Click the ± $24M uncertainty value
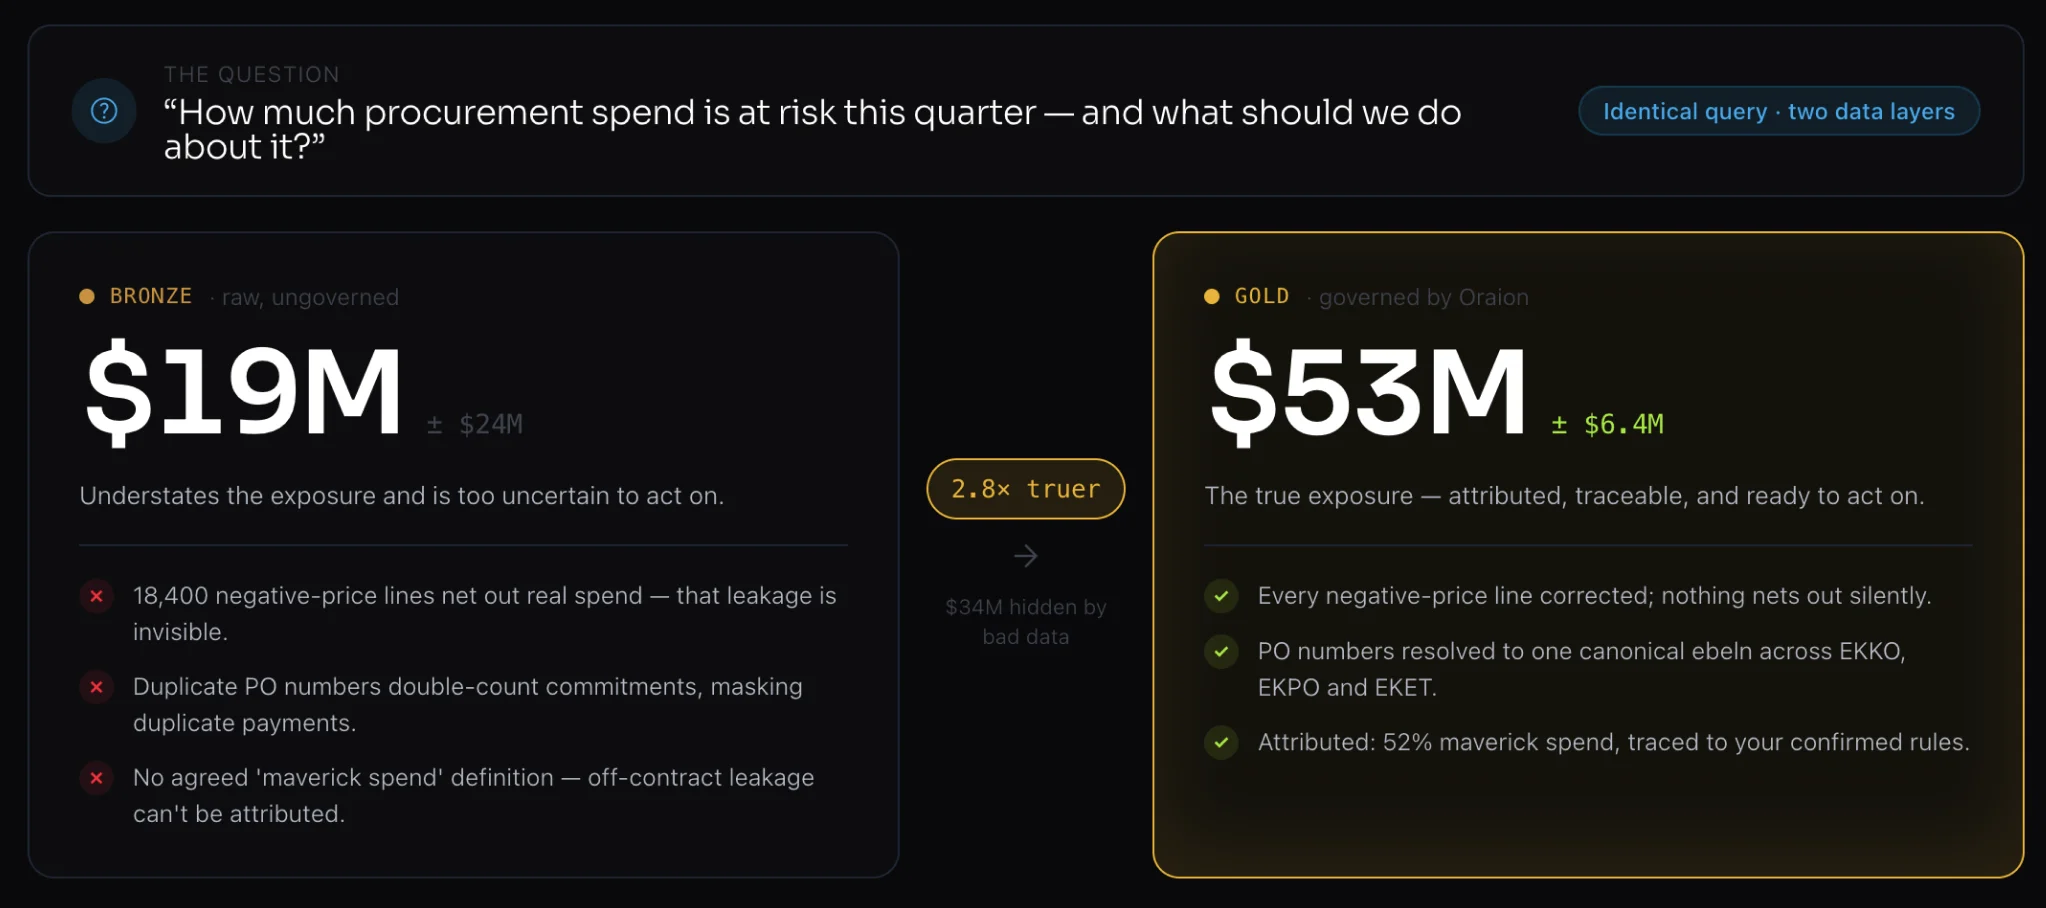Image resolution: width=2046 pixels, height=908 pixels. click(x=475, y=424)
